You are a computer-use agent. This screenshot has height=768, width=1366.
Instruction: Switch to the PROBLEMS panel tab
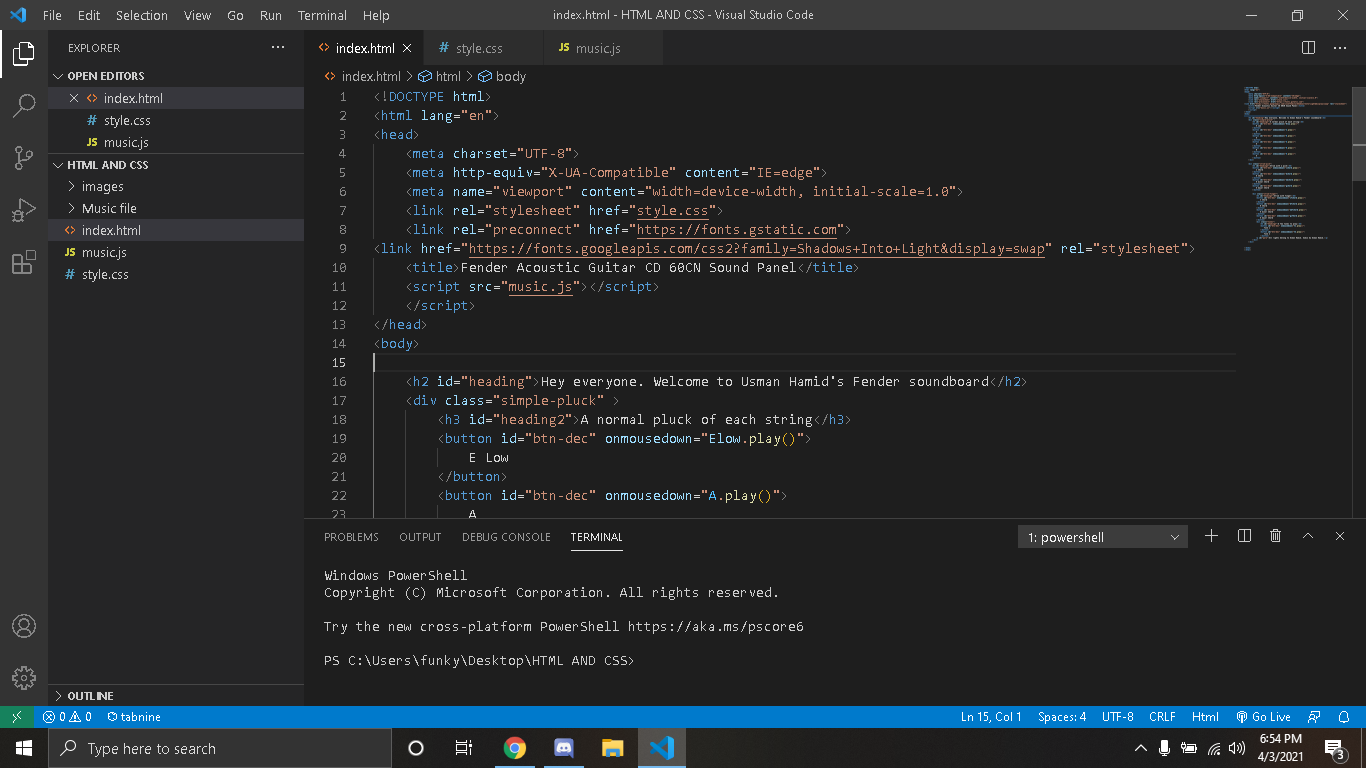coord(351,537)
